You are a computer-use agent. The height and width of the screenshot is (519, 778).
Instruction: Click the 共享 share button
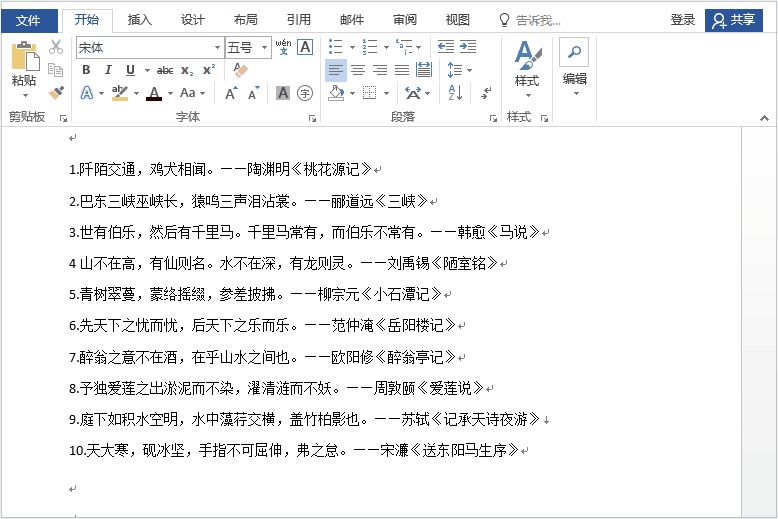click(x=734, y=20)
